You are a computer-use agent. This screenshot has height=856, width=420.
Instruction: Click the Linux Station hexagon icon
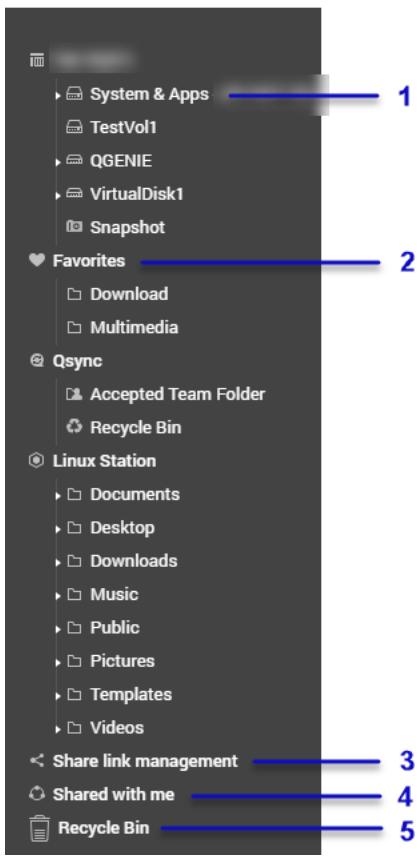[36, 461]
